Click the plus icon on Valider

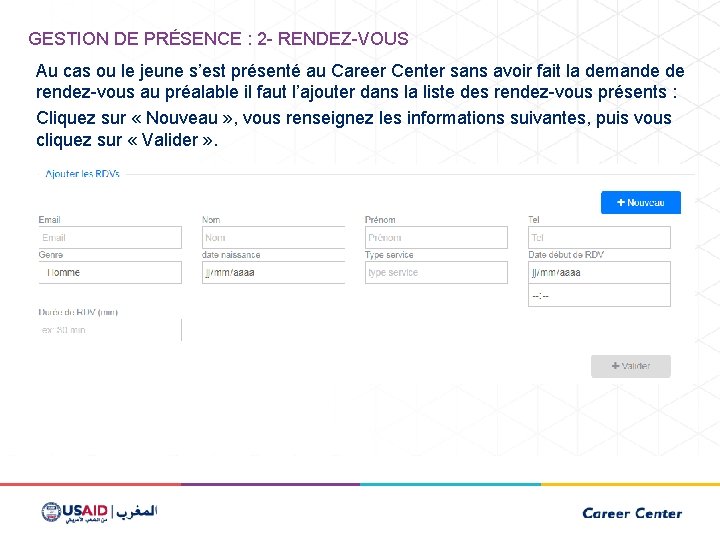click(x=615, y=366)
